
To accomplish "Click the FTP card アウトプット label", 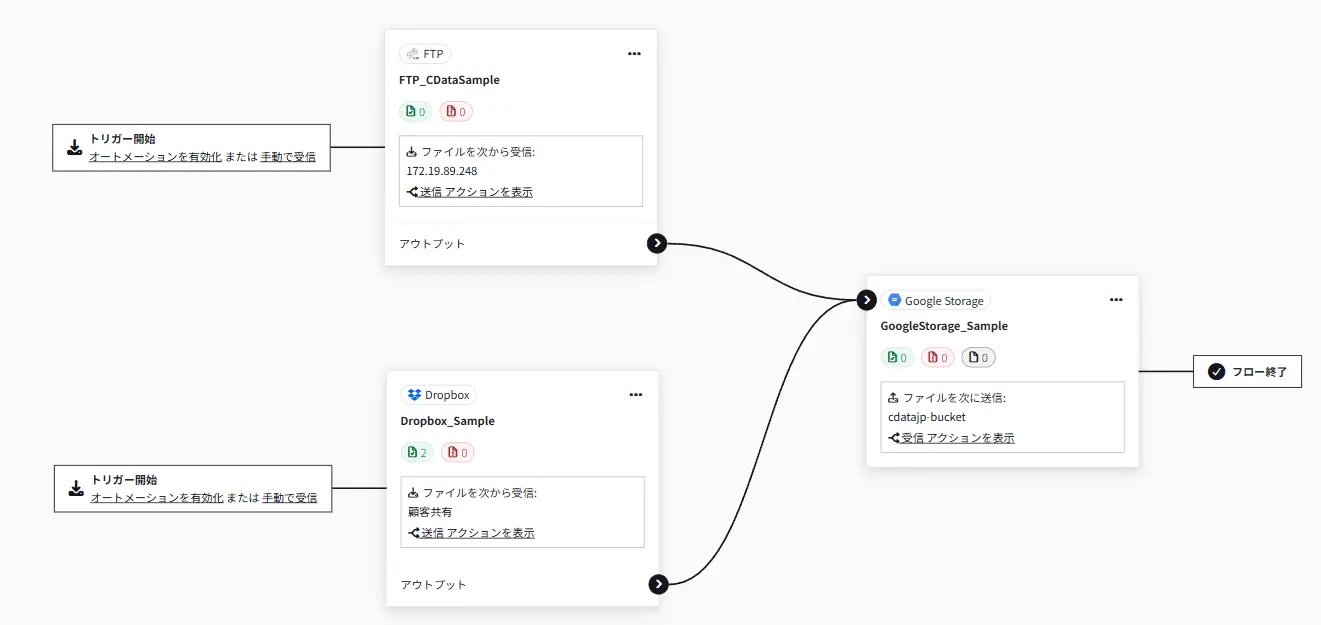I will [432, 243].
